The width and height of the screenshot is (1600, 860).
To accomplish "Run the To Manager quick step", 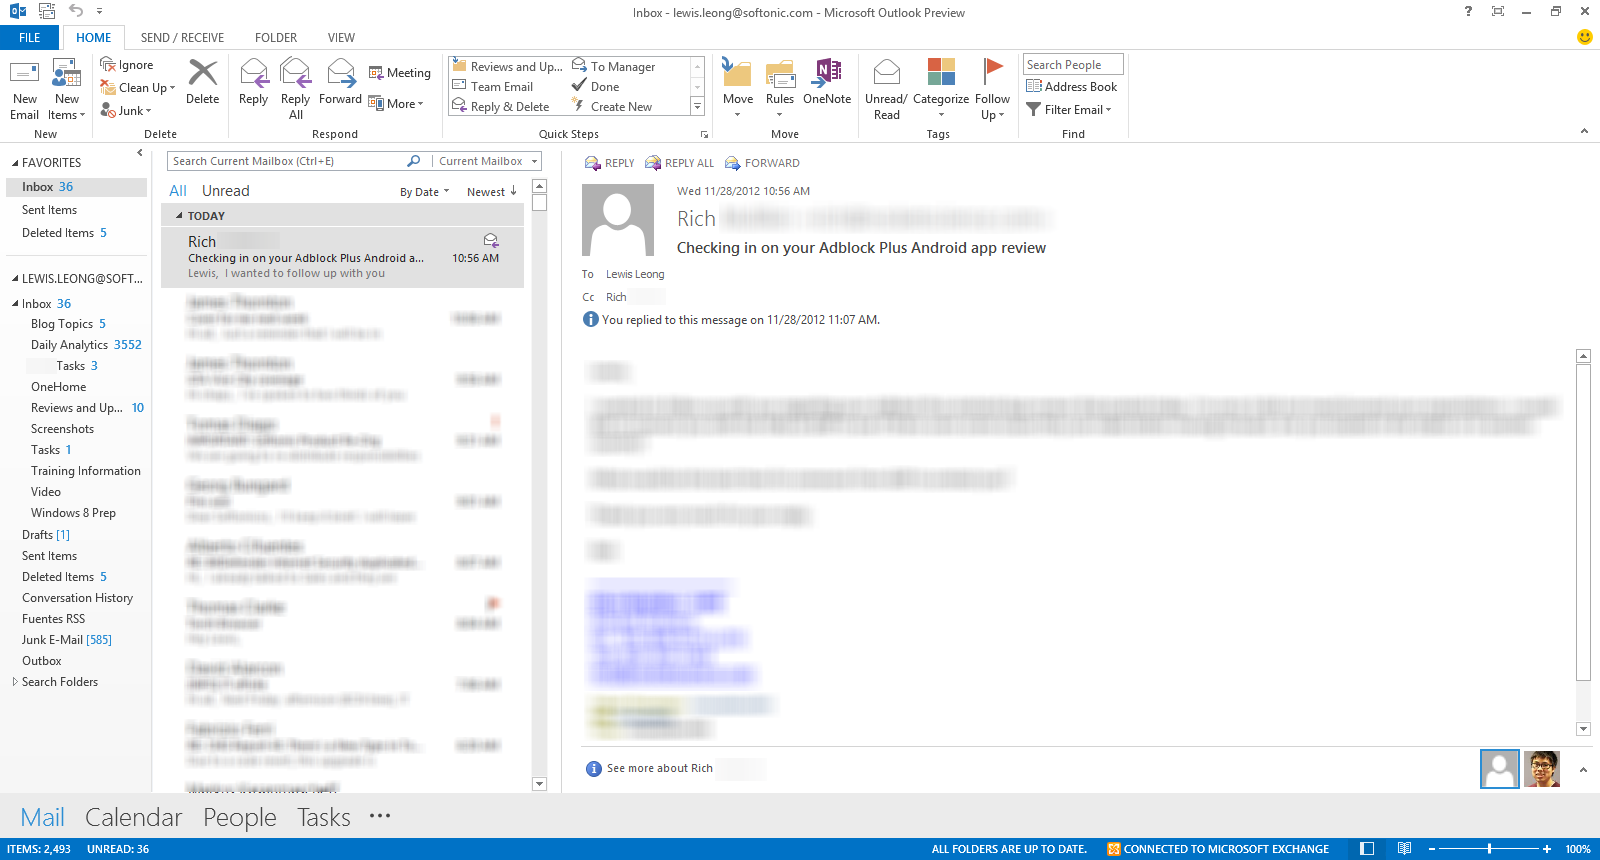I will tap(614, 66).
